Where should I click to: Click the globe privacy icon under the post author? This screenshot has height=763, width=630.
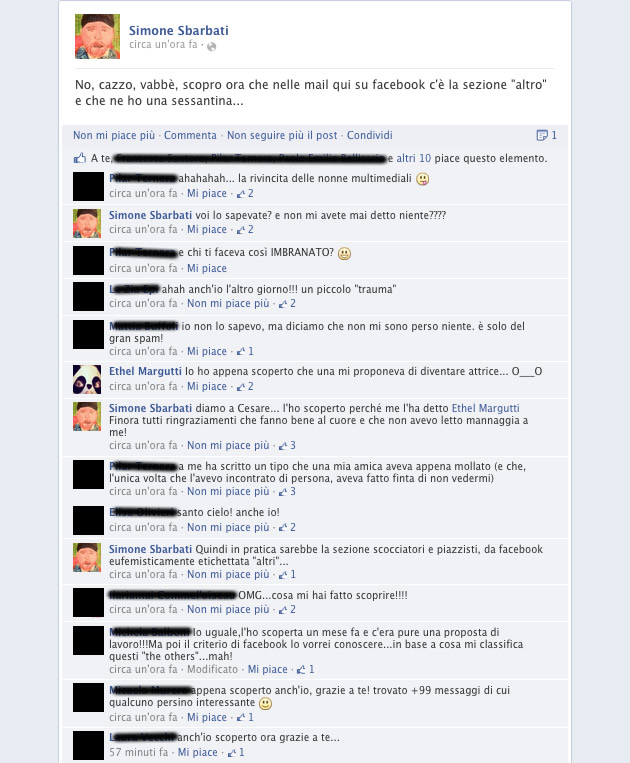click(211, 46)
